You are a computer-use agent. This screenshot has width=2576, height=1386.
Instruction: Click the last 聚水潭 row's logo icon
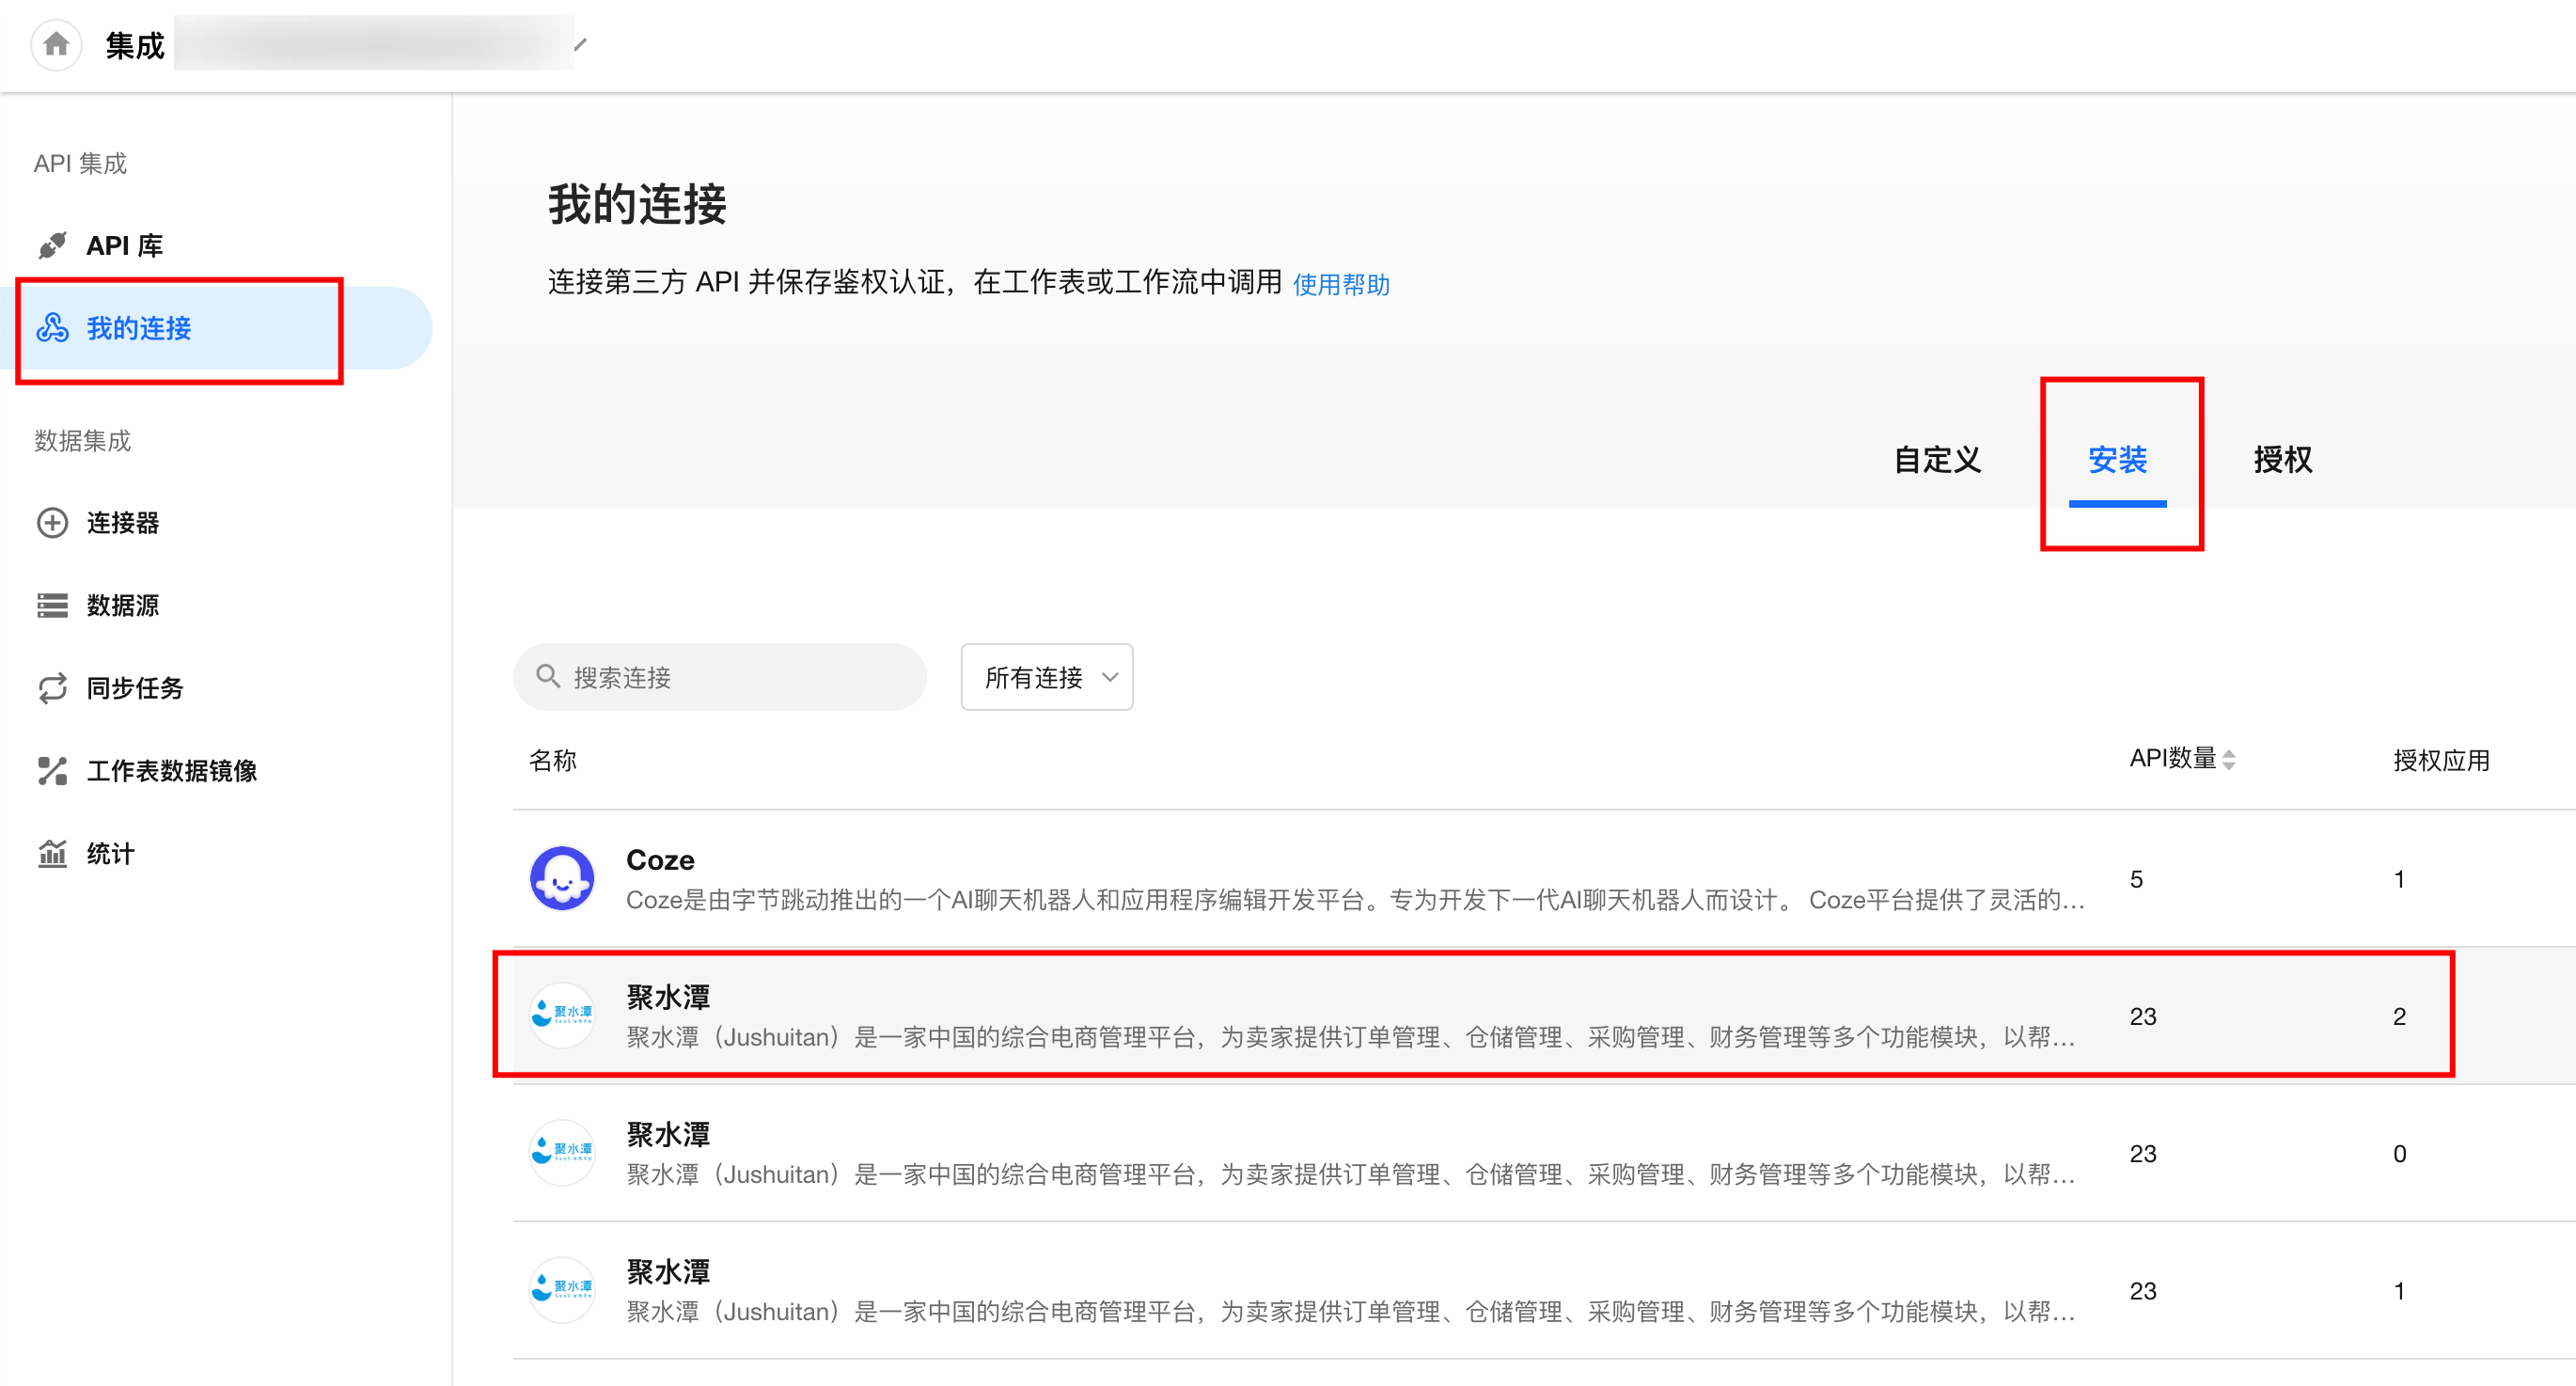(562, 1289)
